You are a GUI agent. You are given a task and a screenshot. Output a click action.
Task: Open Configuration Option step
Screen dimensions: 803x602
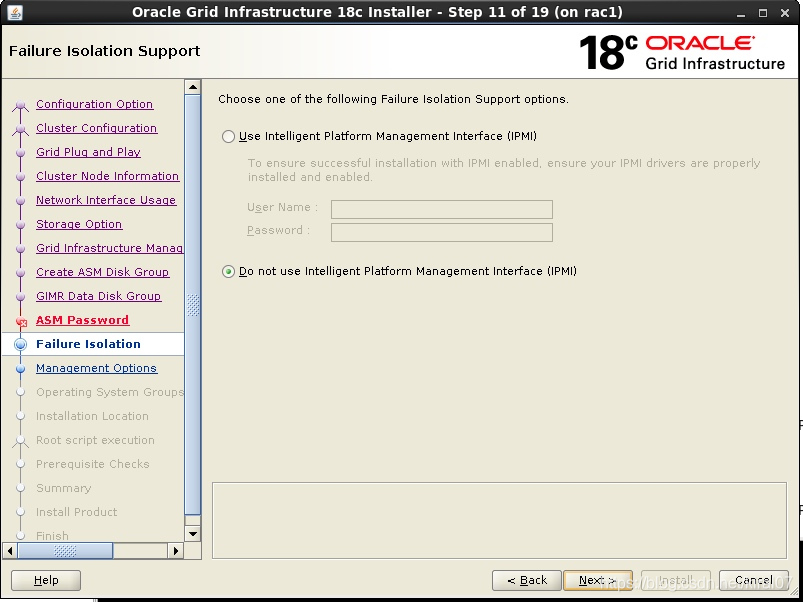pyautogui.click(x=94, y=104)
